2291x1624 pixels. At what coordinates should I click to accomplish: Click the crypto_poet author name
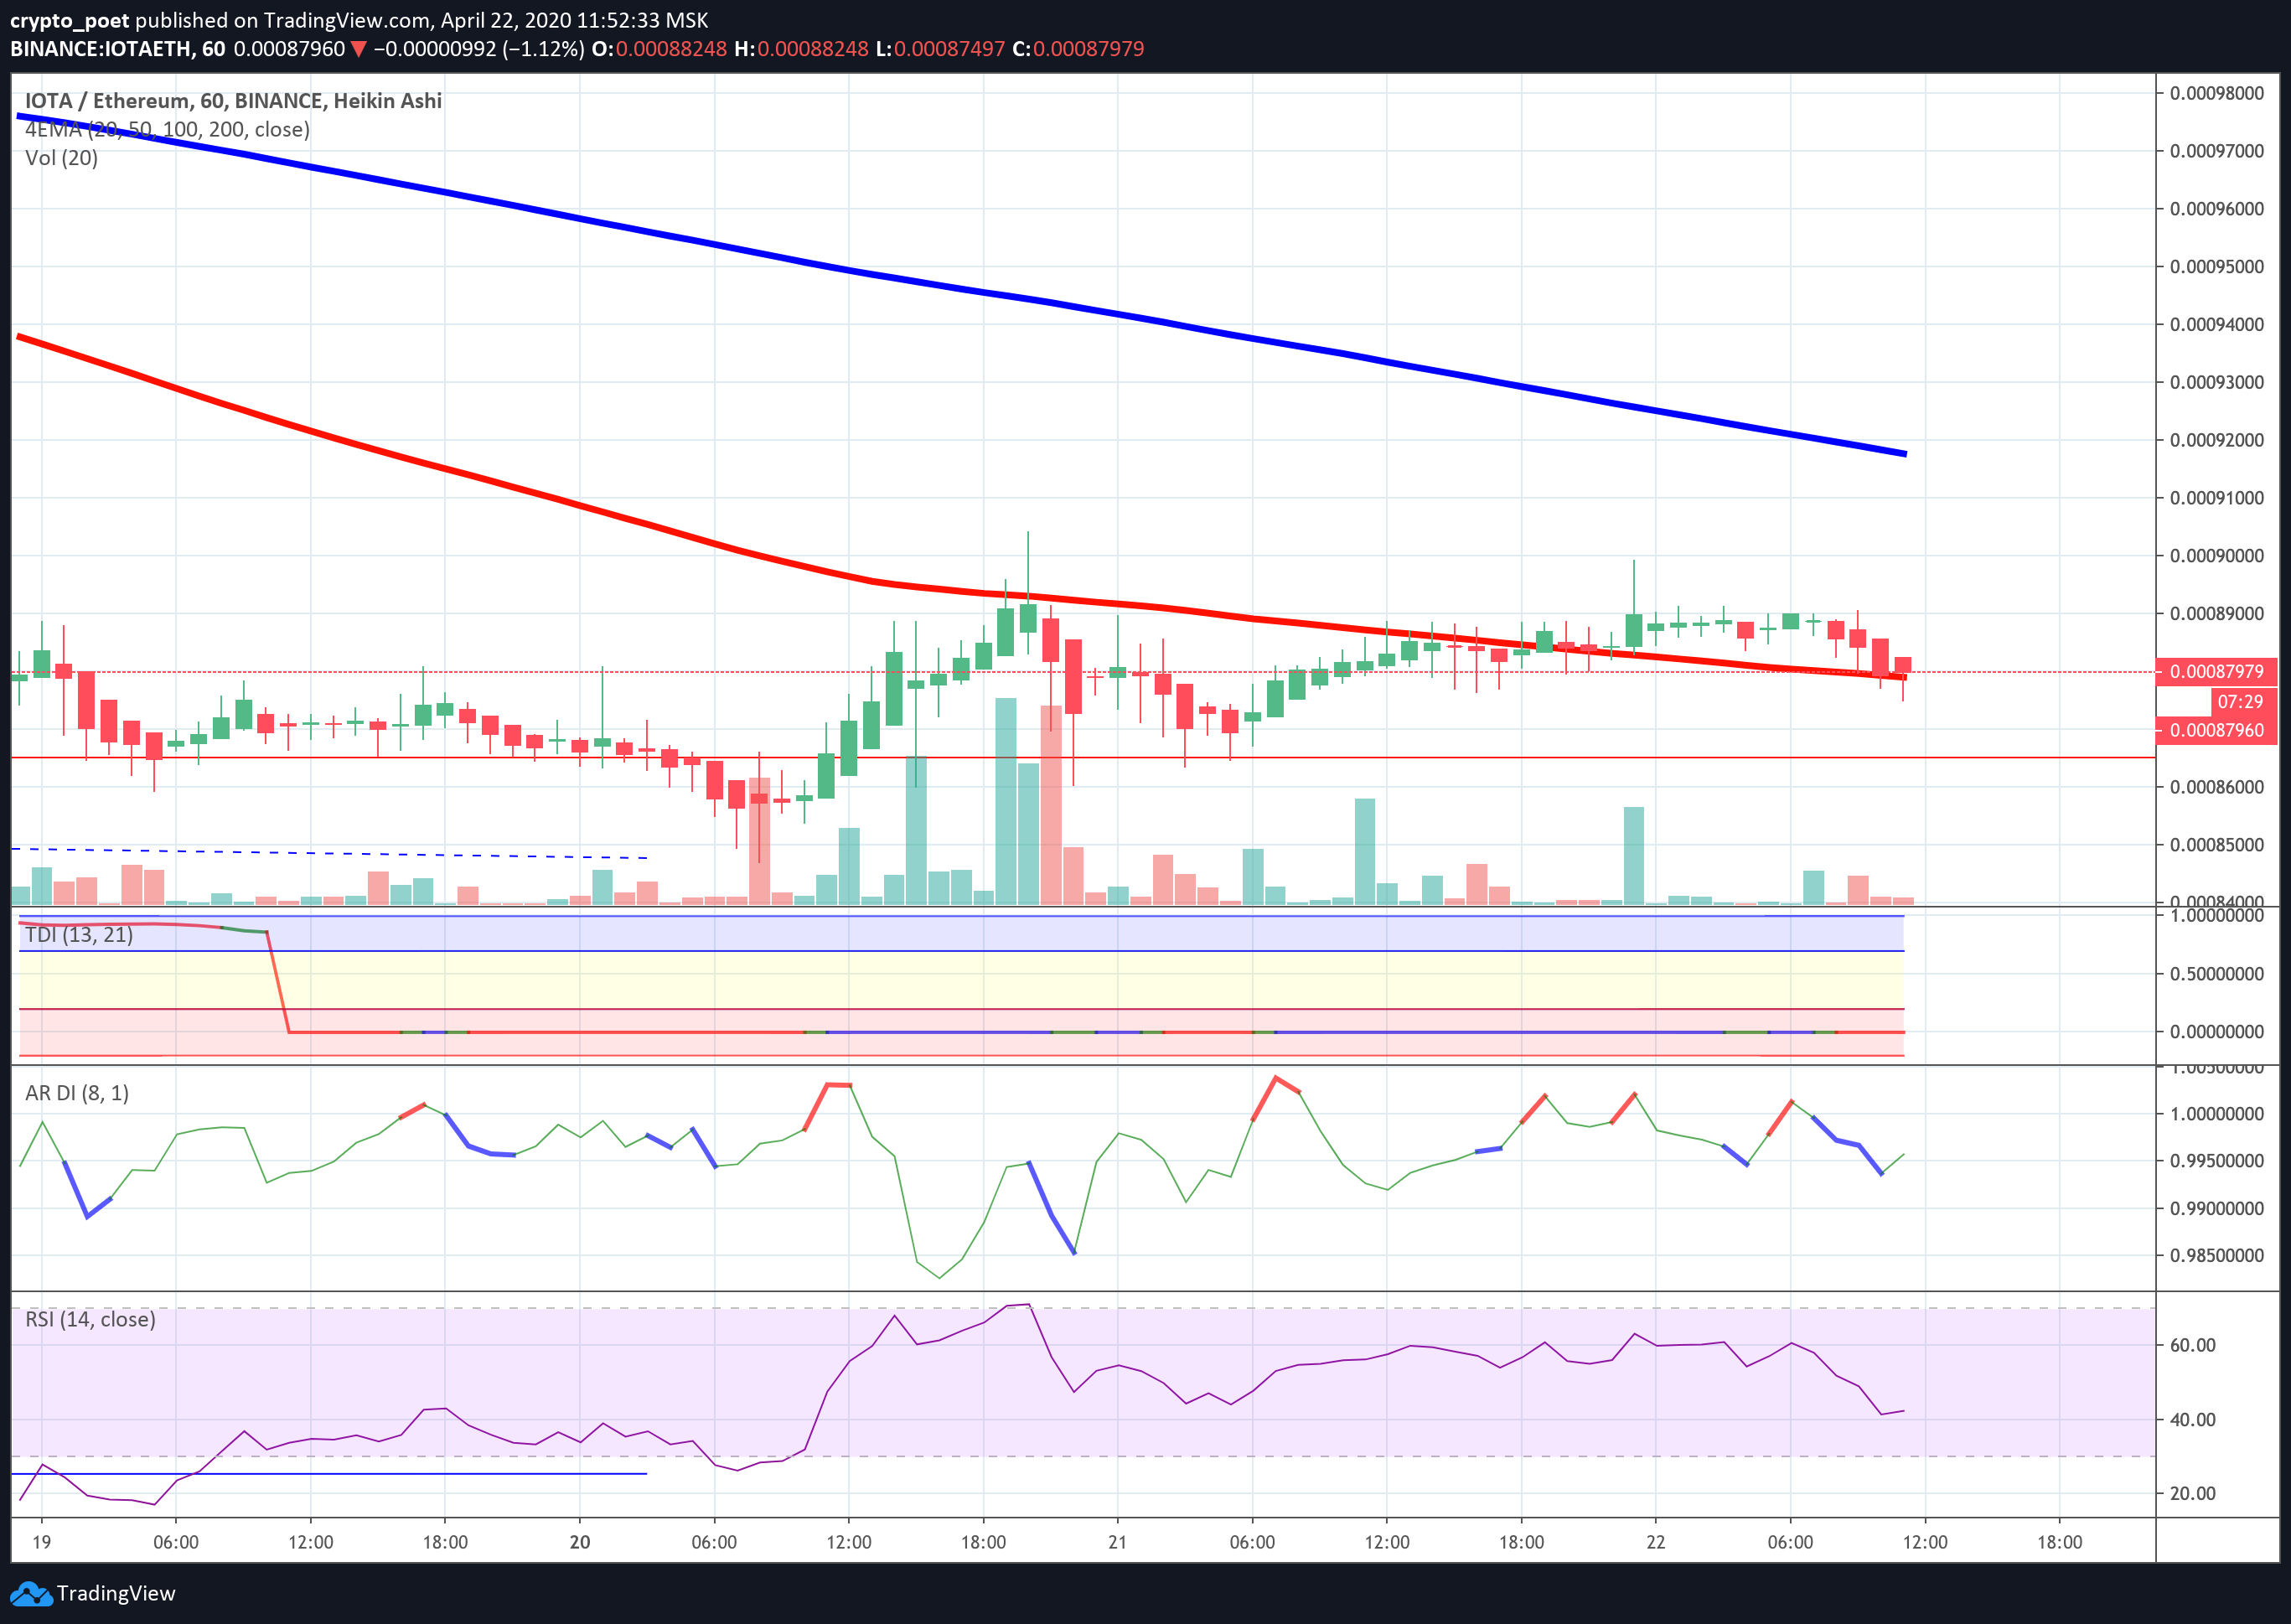69,20
